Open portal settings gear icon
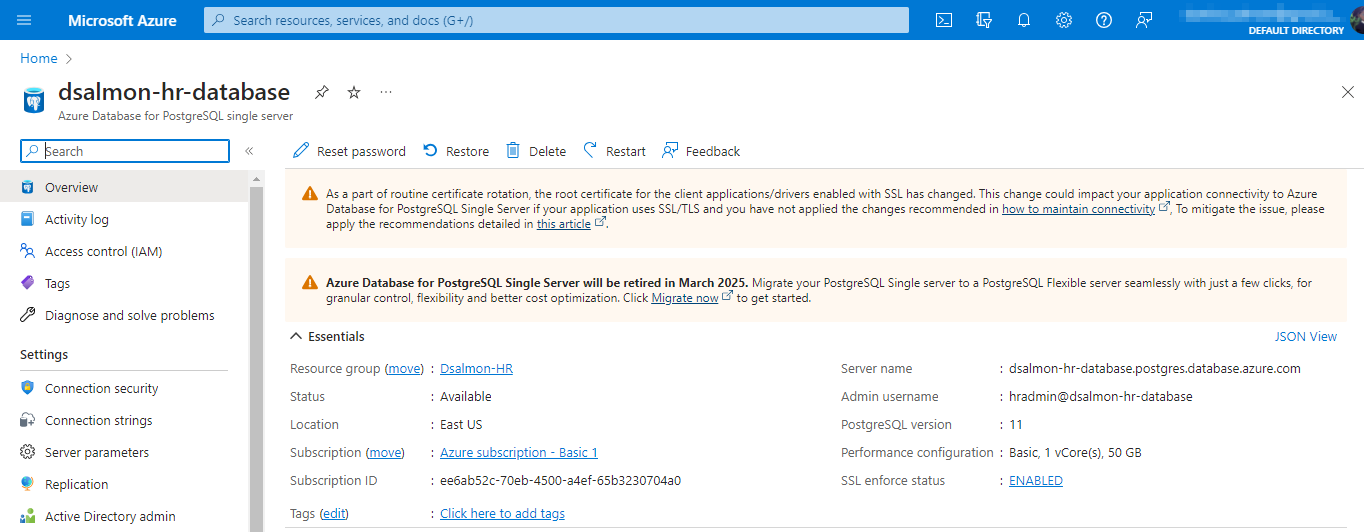 (x=1064, y=20)
